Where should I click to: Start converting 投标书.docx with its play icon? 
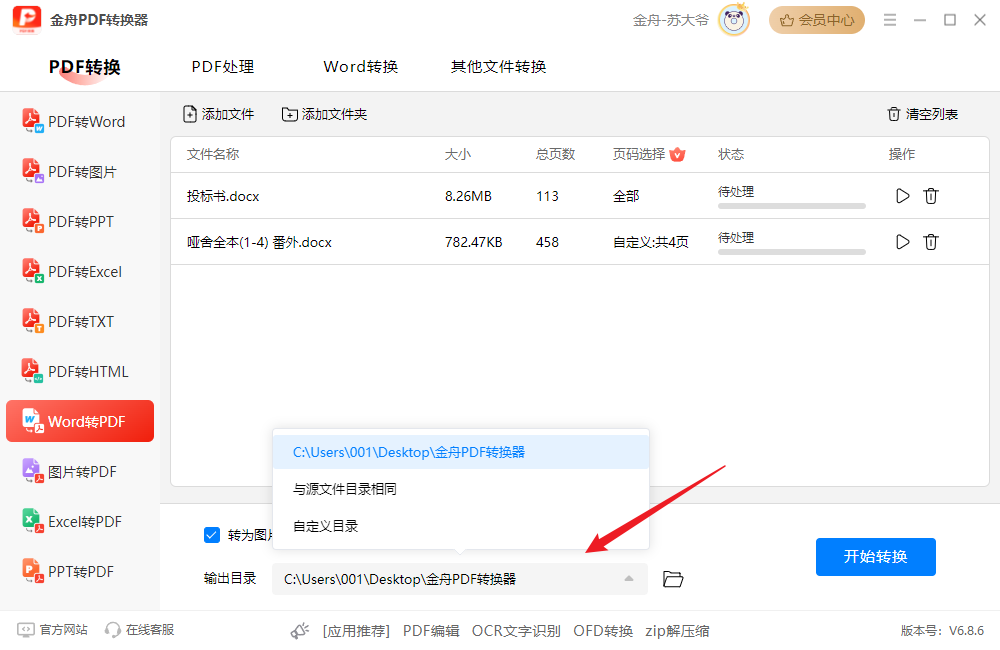pyautogui.click(x=902, y=196)
